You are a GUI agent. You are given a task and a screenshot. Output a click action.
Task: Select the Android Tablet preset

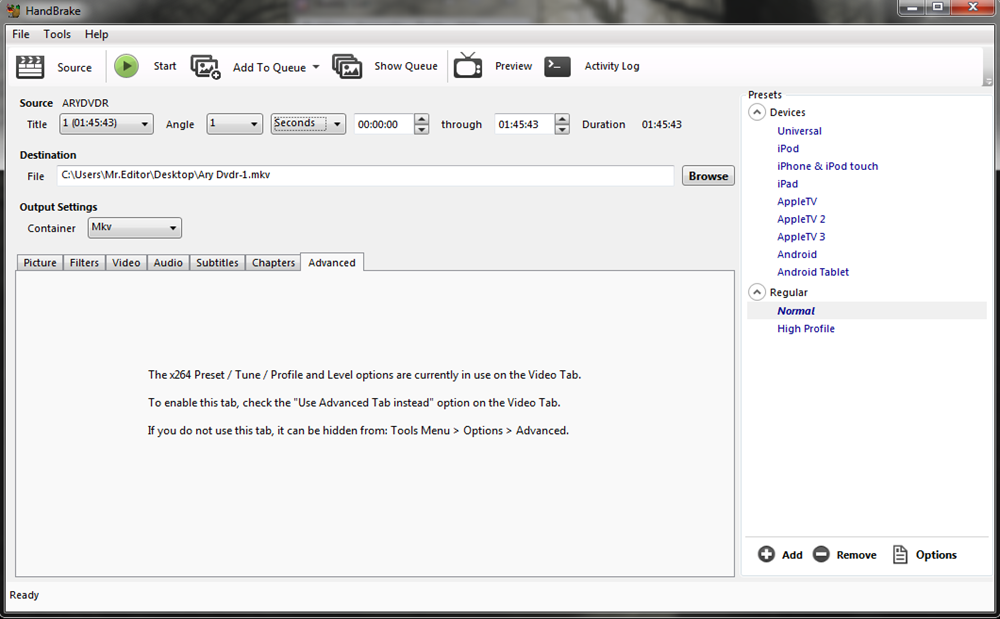(x=812, y=272)
